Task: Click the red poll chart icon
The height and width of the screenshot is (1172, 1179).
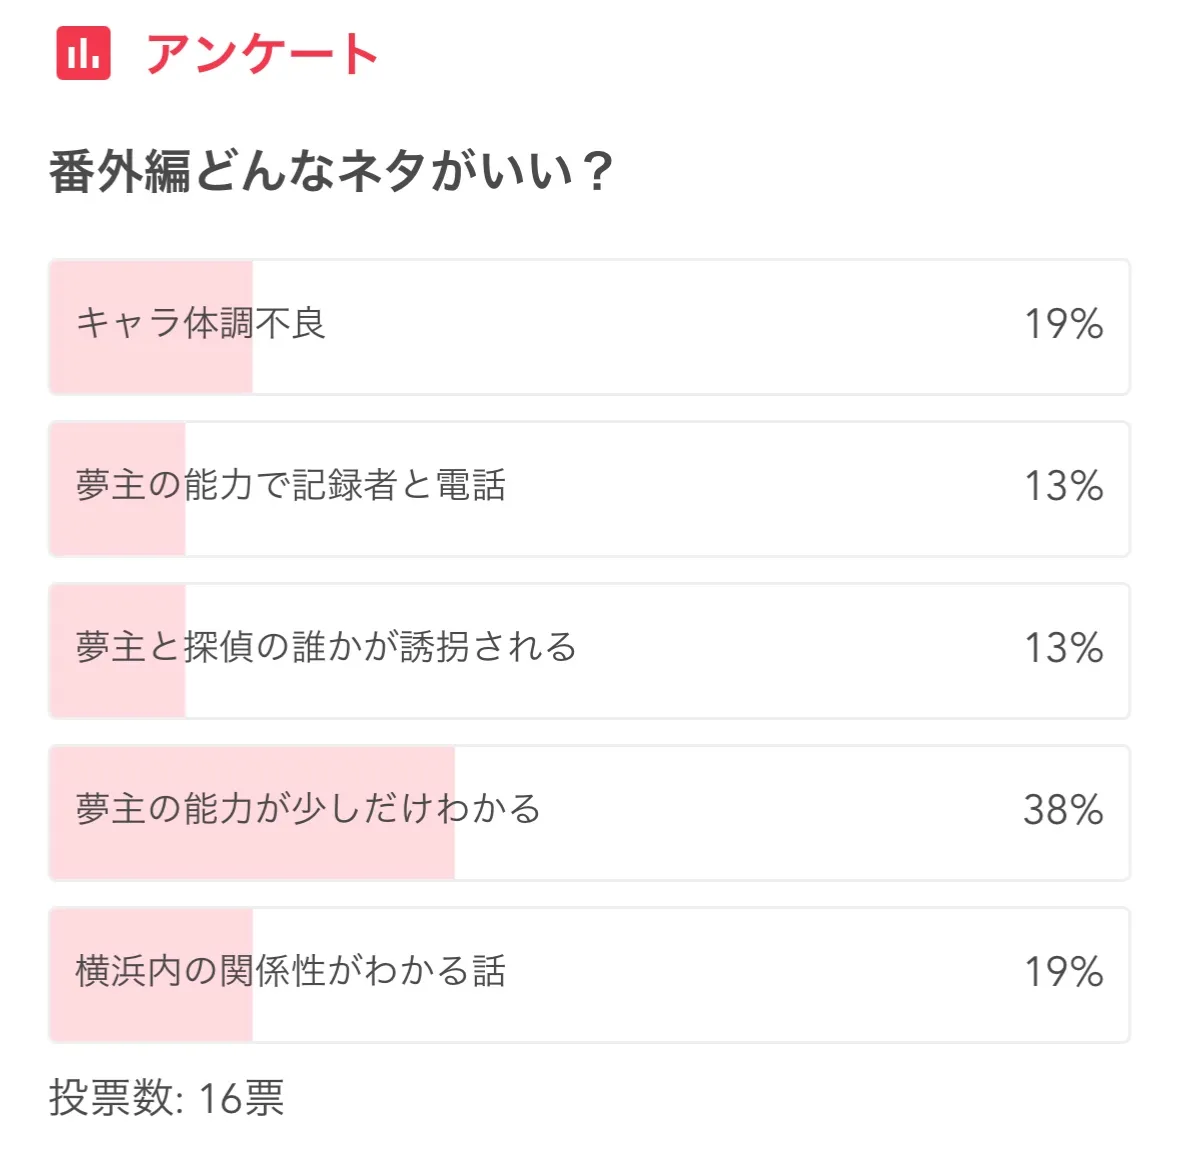Action: pos(83,53)
